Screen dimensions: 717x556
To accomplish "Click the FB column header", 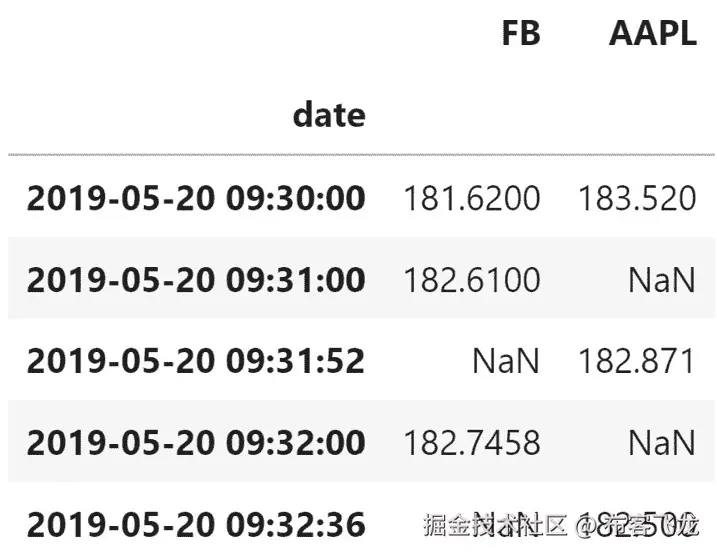I will [x=520, y=33].
